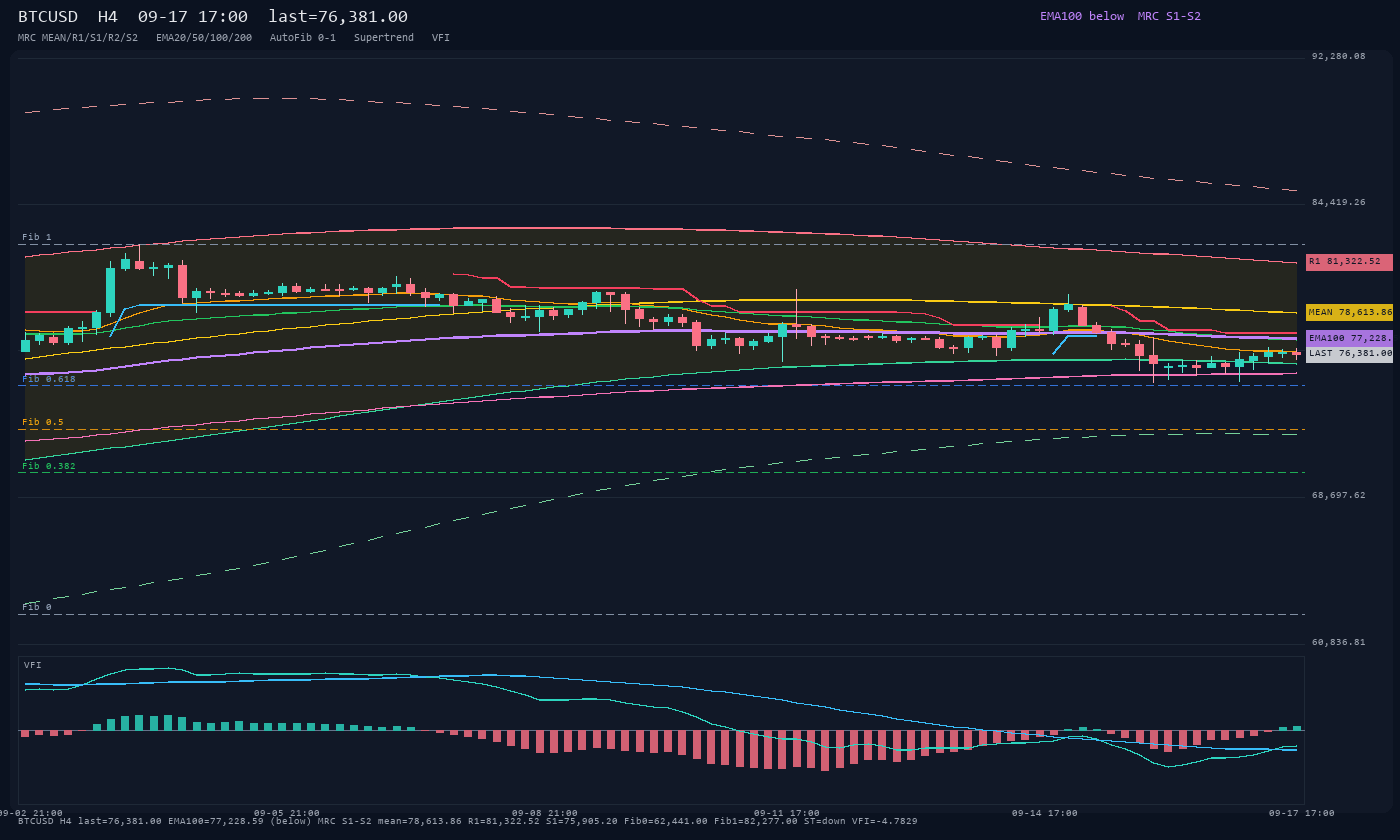Click the 09-14 17:00 time axis label
Image resolution: width=1400 pixels, height=840 pixels.
tap(1045, 813)
